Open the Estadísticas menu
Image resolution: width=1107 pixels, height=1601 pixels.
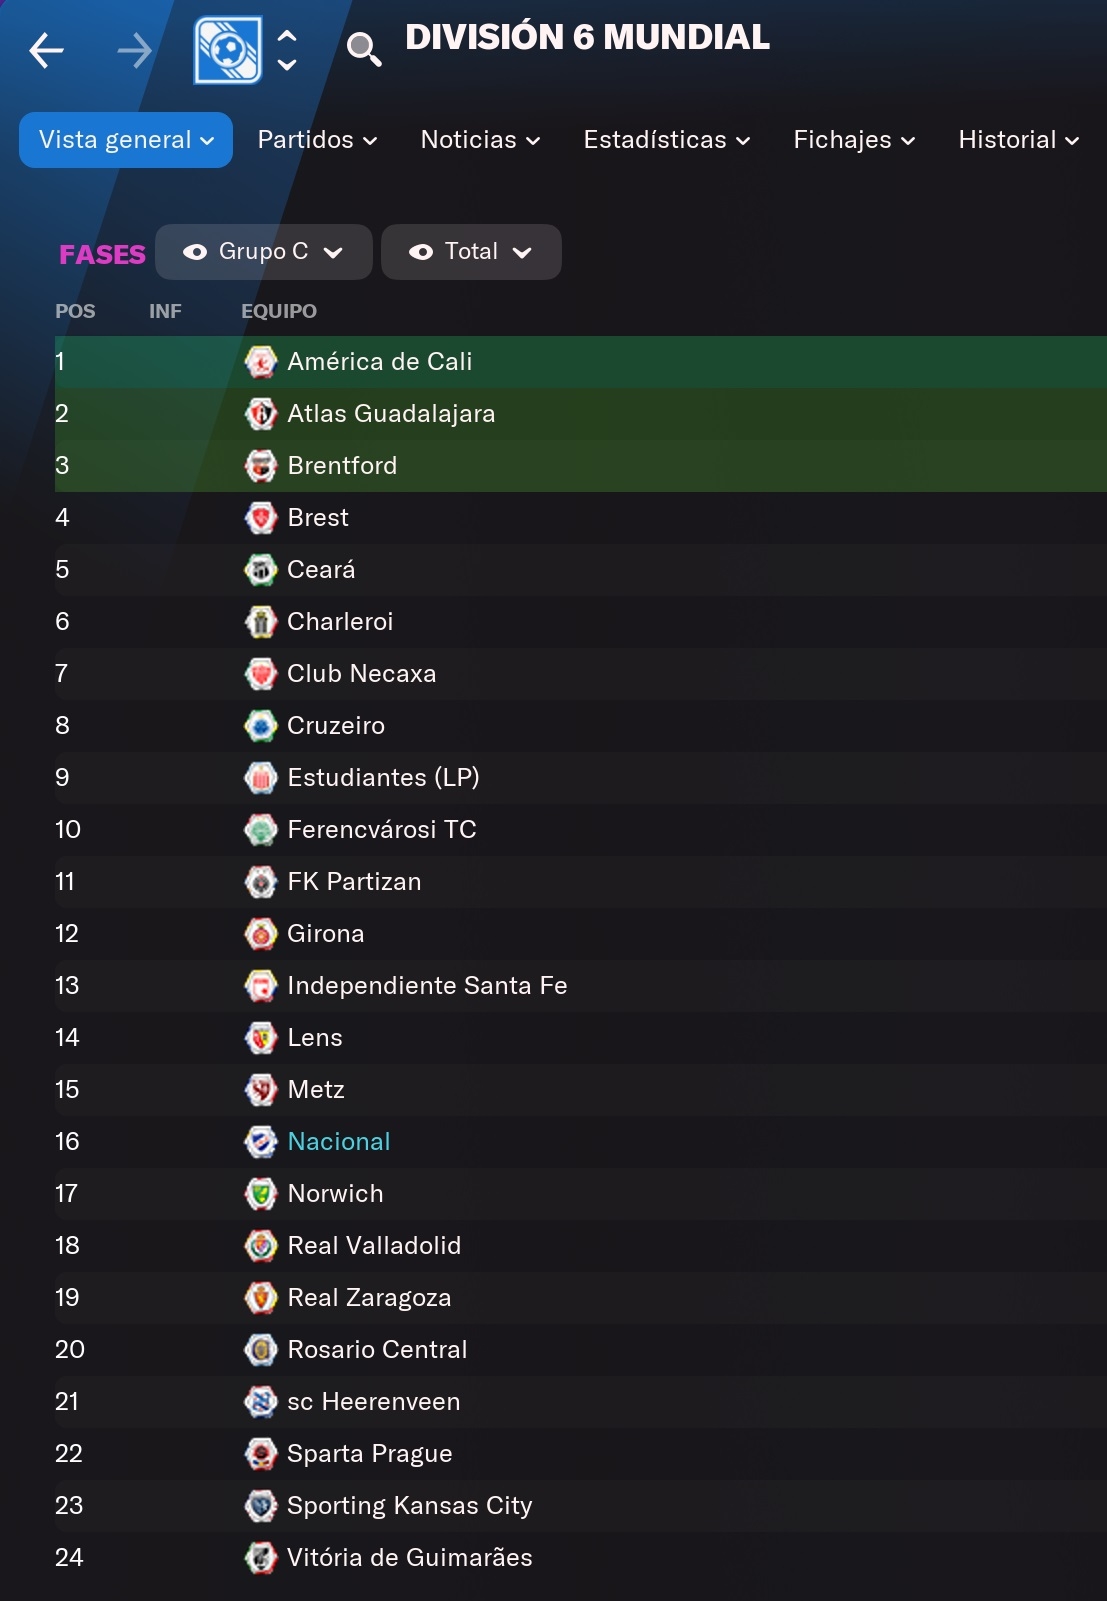(x=667, y=140)
